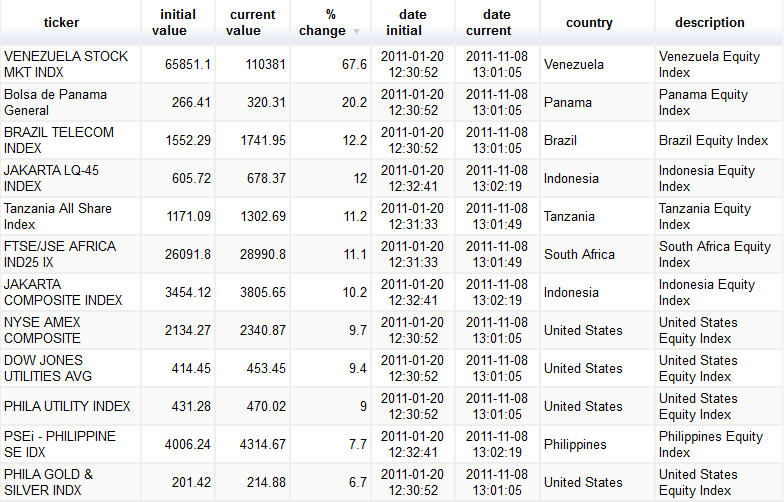784x502 pixels.
Task: Click the Venezuela Equity Index description
Action: 709,64
